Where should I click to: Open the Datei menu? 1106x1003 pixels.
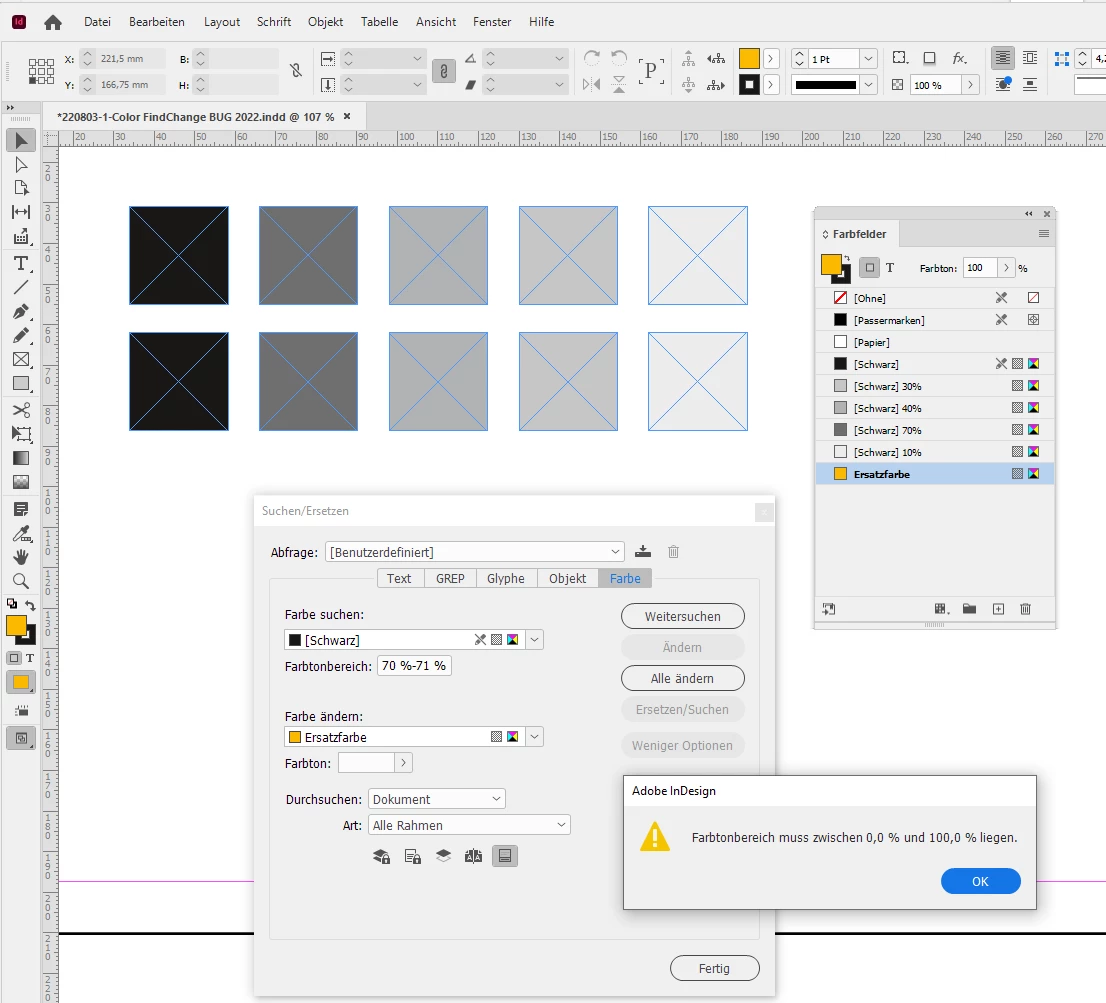[97, 22]
